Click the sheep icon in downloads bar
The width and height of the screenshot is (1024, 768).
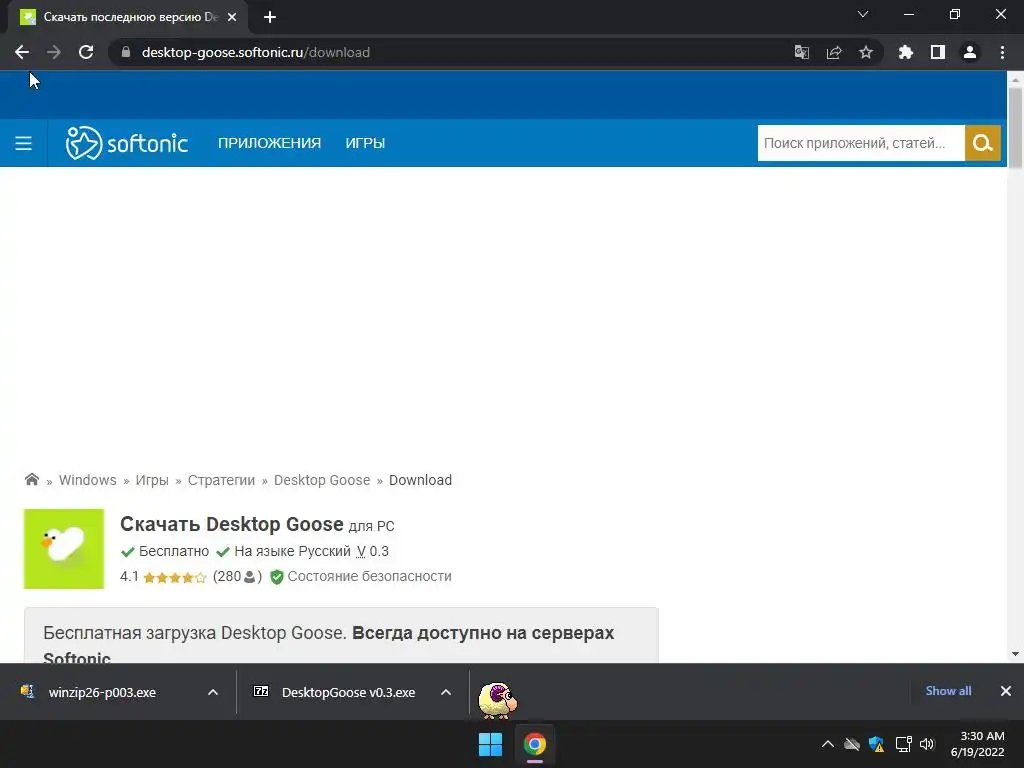498,700
